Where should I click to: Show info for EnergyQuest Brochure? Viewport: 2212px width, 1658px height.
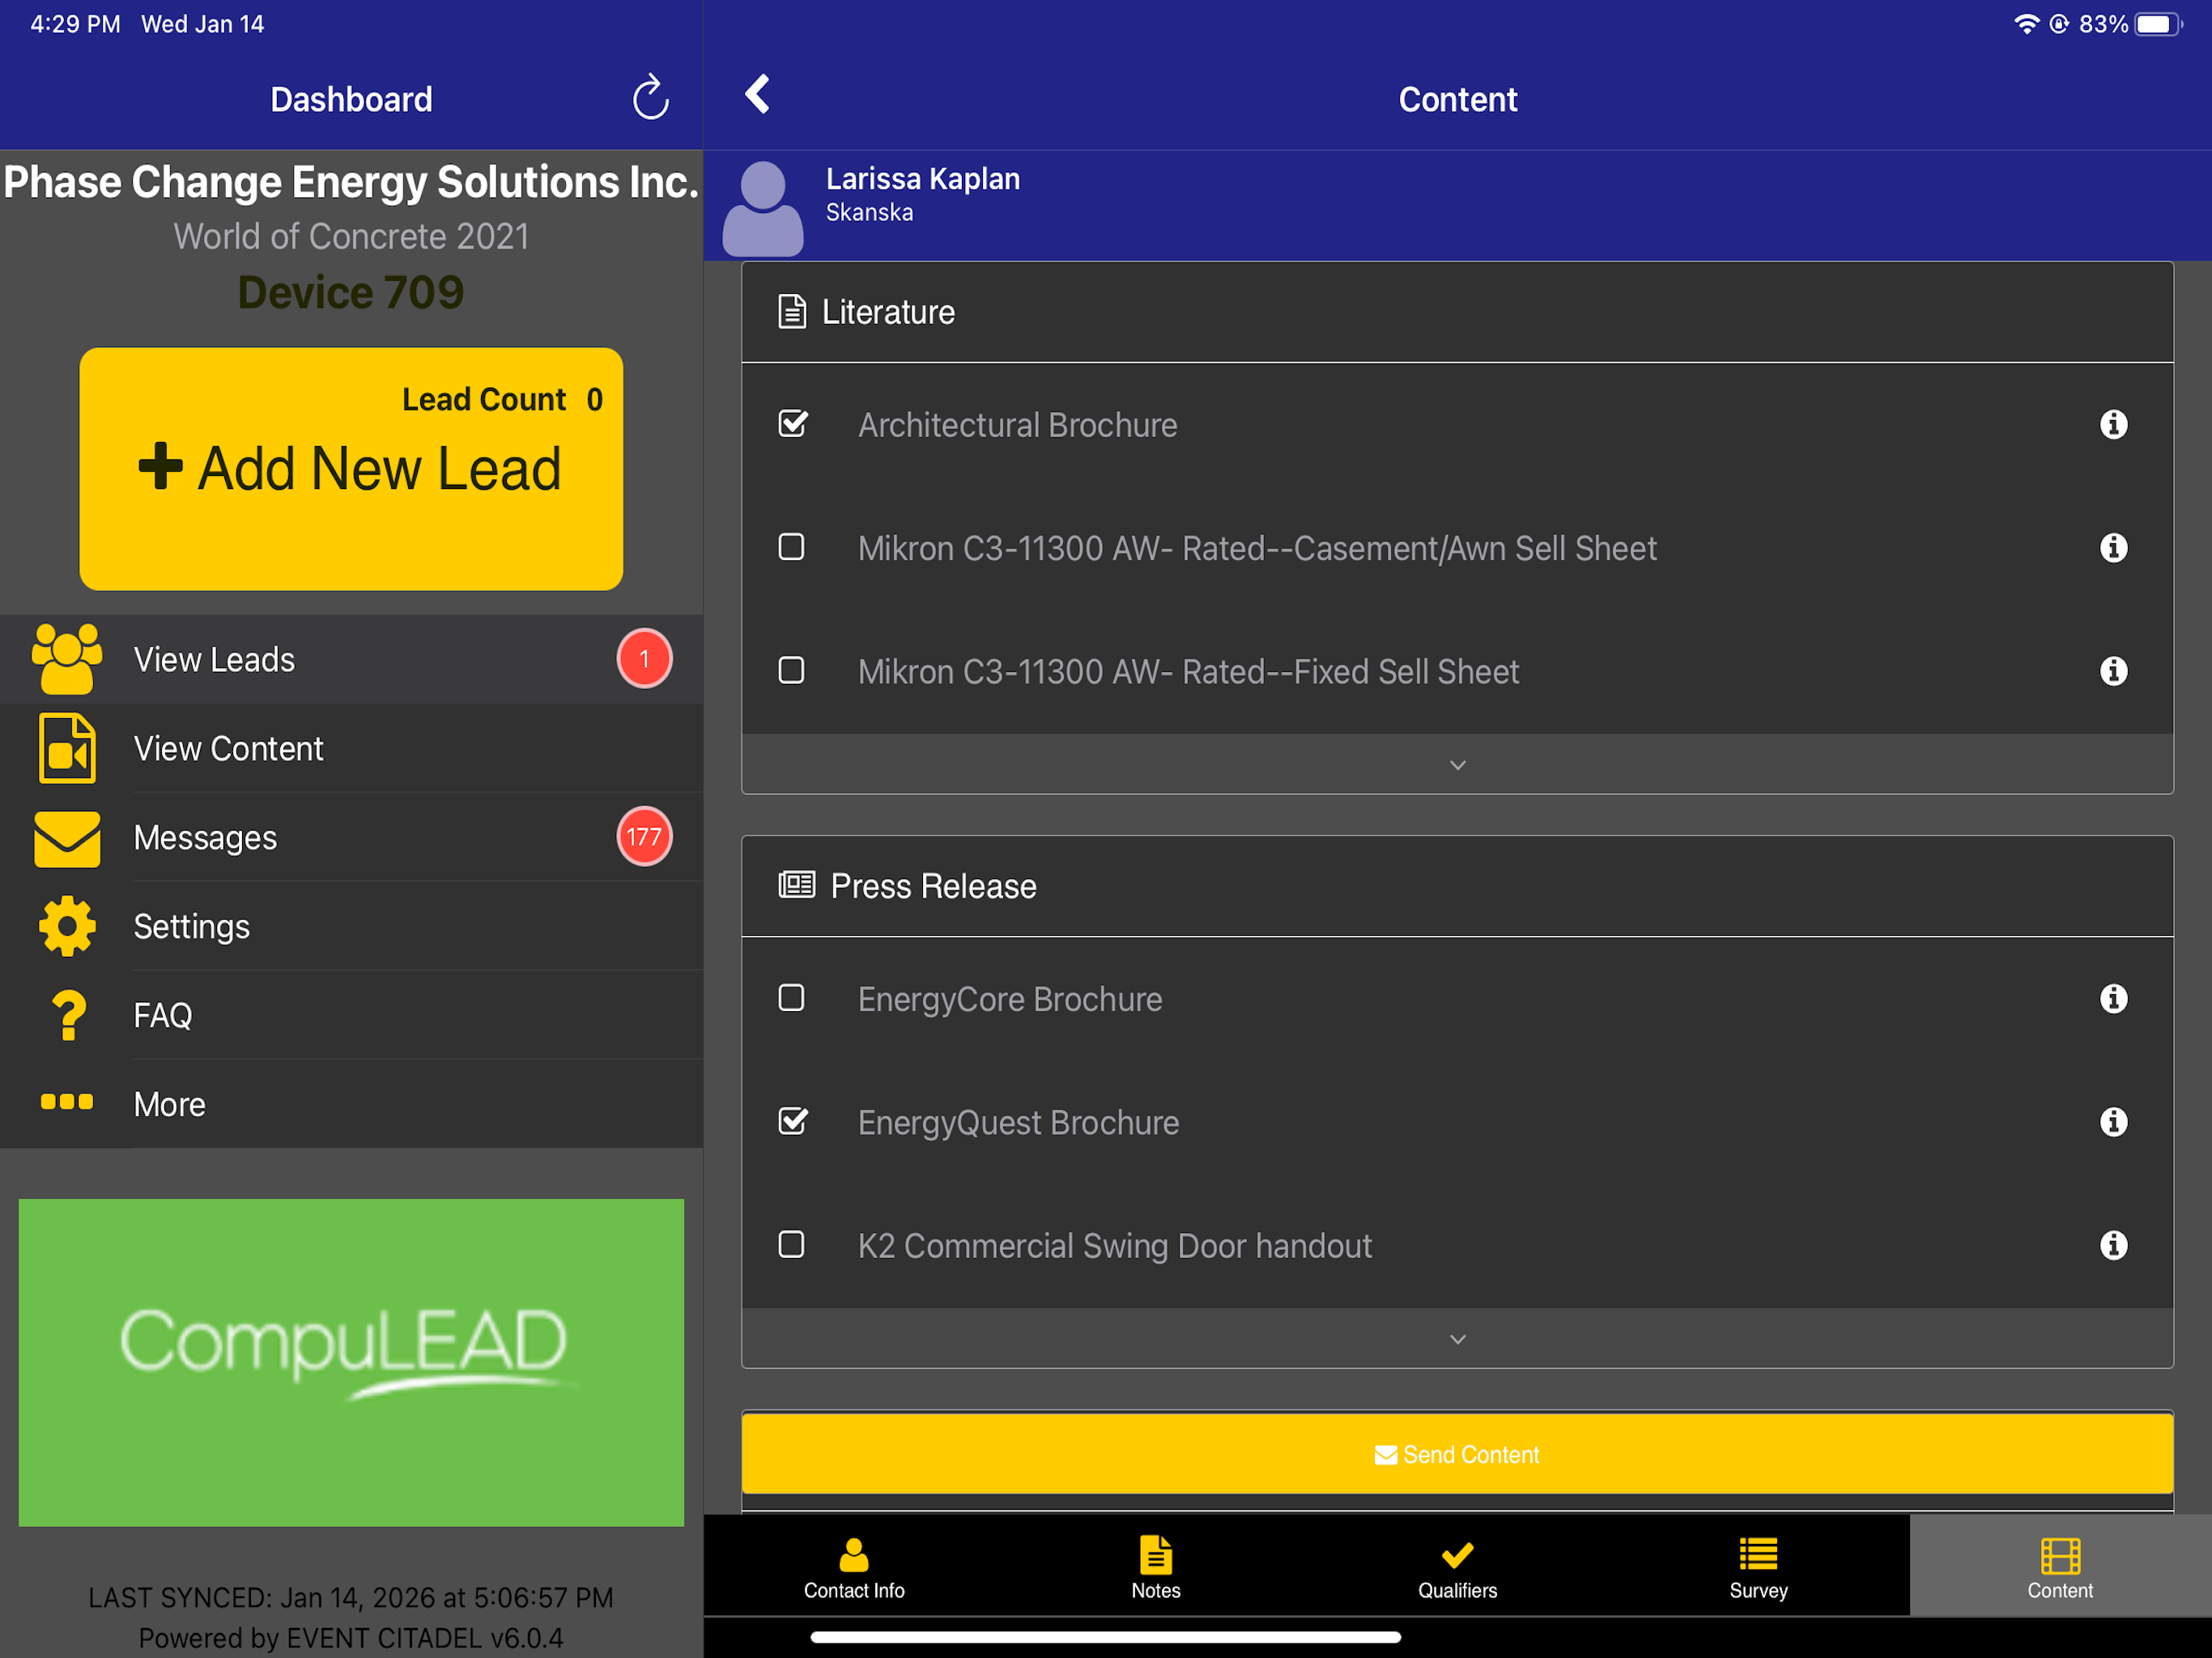(x=2113, y=1122)
